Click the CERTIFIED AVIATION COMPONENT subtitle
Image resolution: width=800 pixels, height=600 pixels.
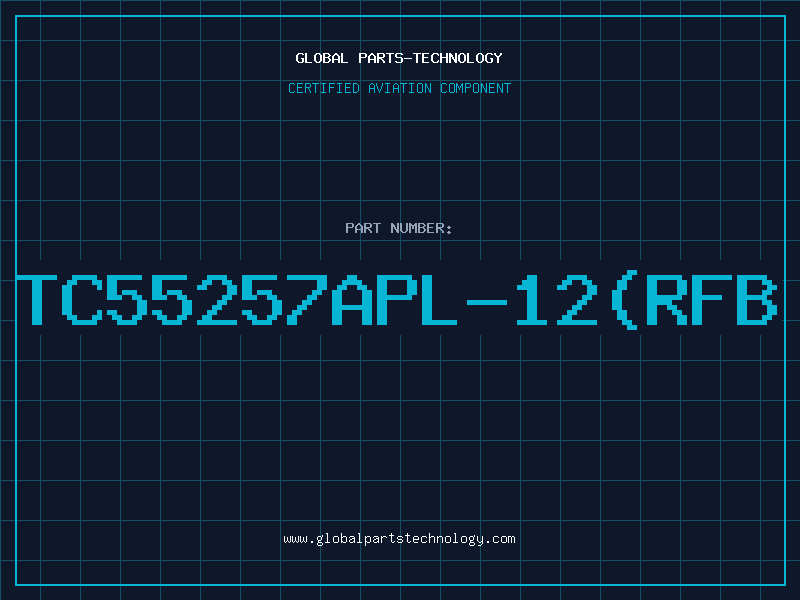pyautogui.click(x=399, y=88)
